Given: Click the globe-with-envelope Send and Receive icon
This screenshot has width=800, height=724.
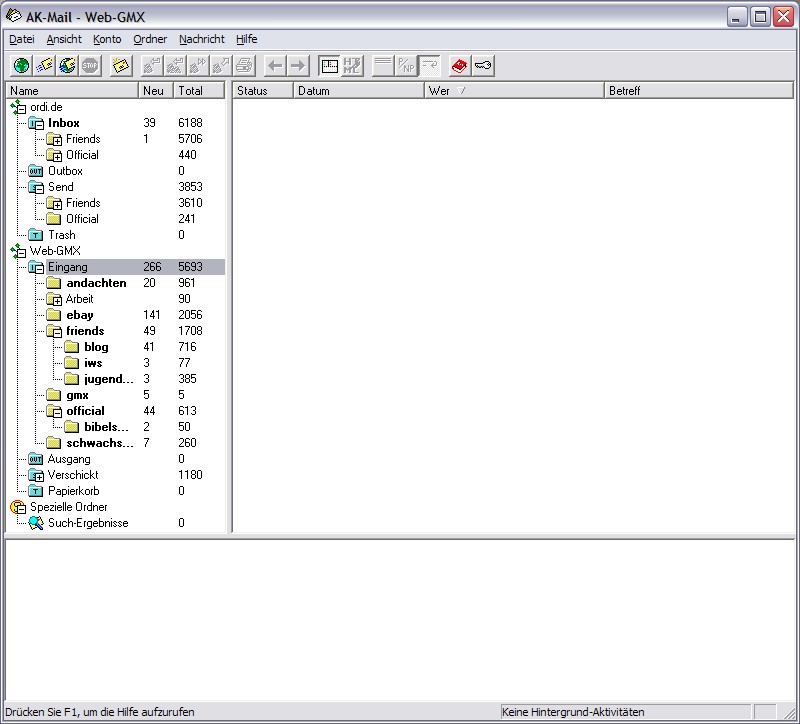Looking at the screenshot, I should click(x=67, y=66).
